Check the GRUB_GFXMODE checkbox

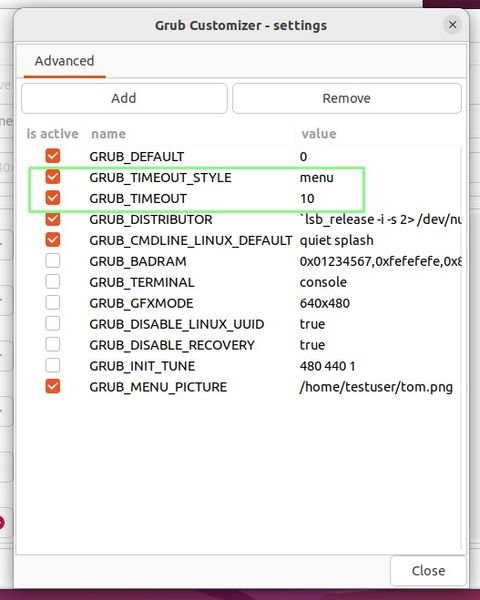point(53,303)
